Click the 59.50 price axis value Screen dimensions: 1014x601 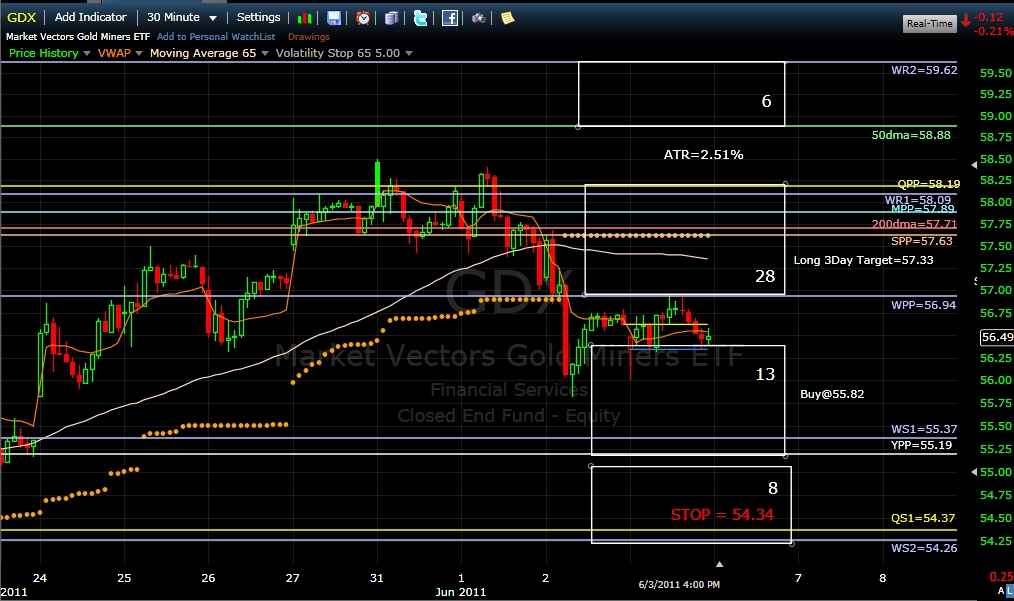click(x=996, y=73)
